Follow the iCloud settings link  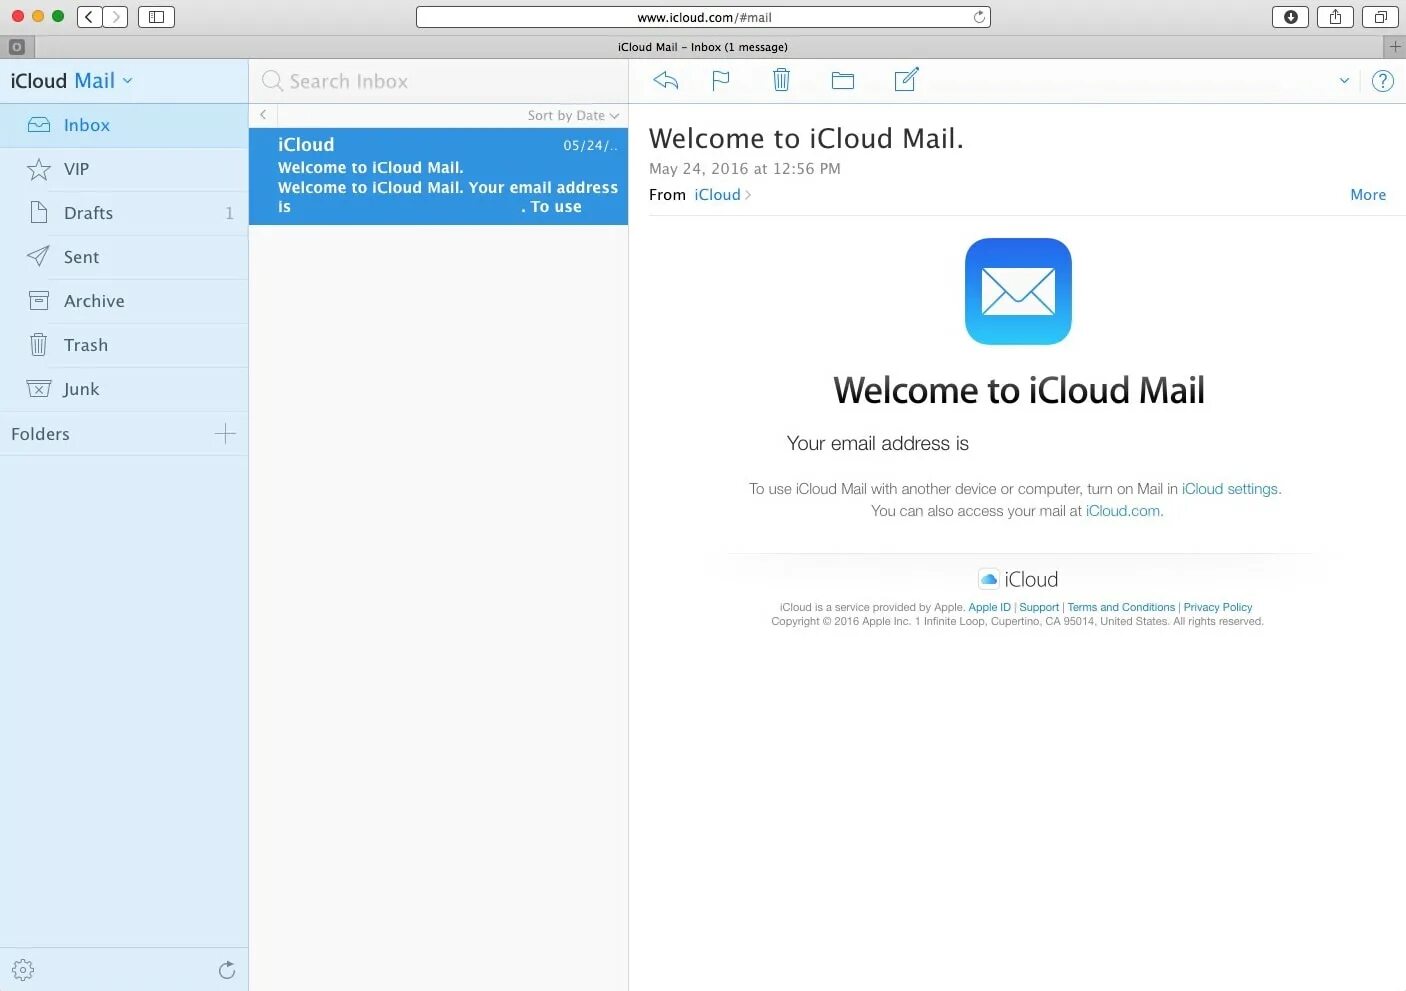point(1230,489)
